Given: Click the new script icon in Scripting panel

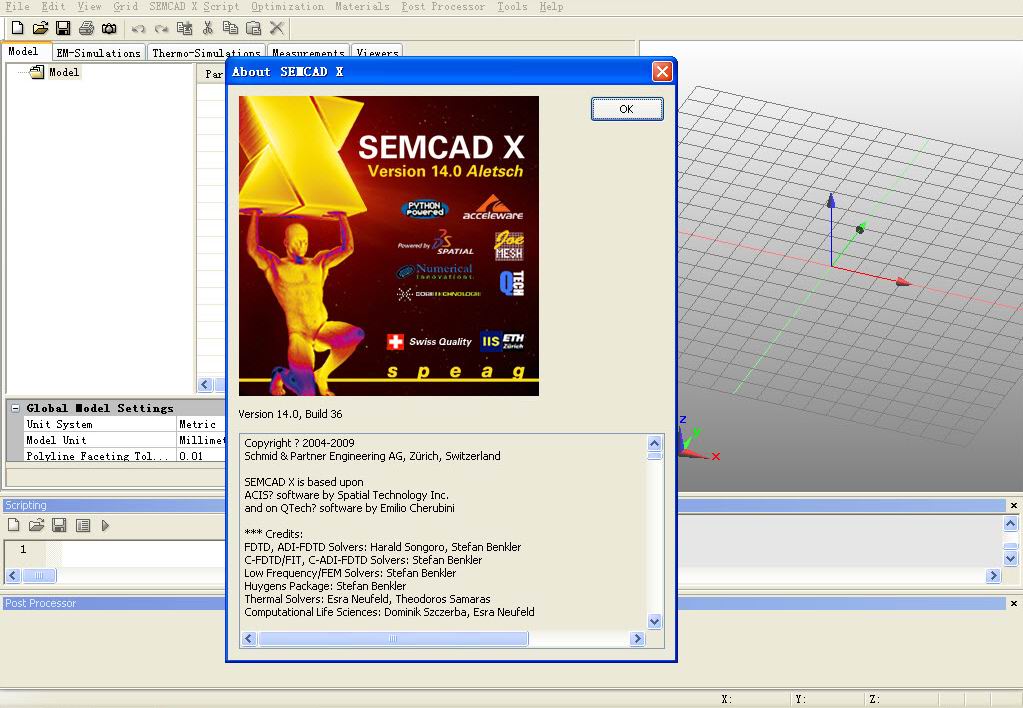Looking at the screenshot, I should 14,525.
